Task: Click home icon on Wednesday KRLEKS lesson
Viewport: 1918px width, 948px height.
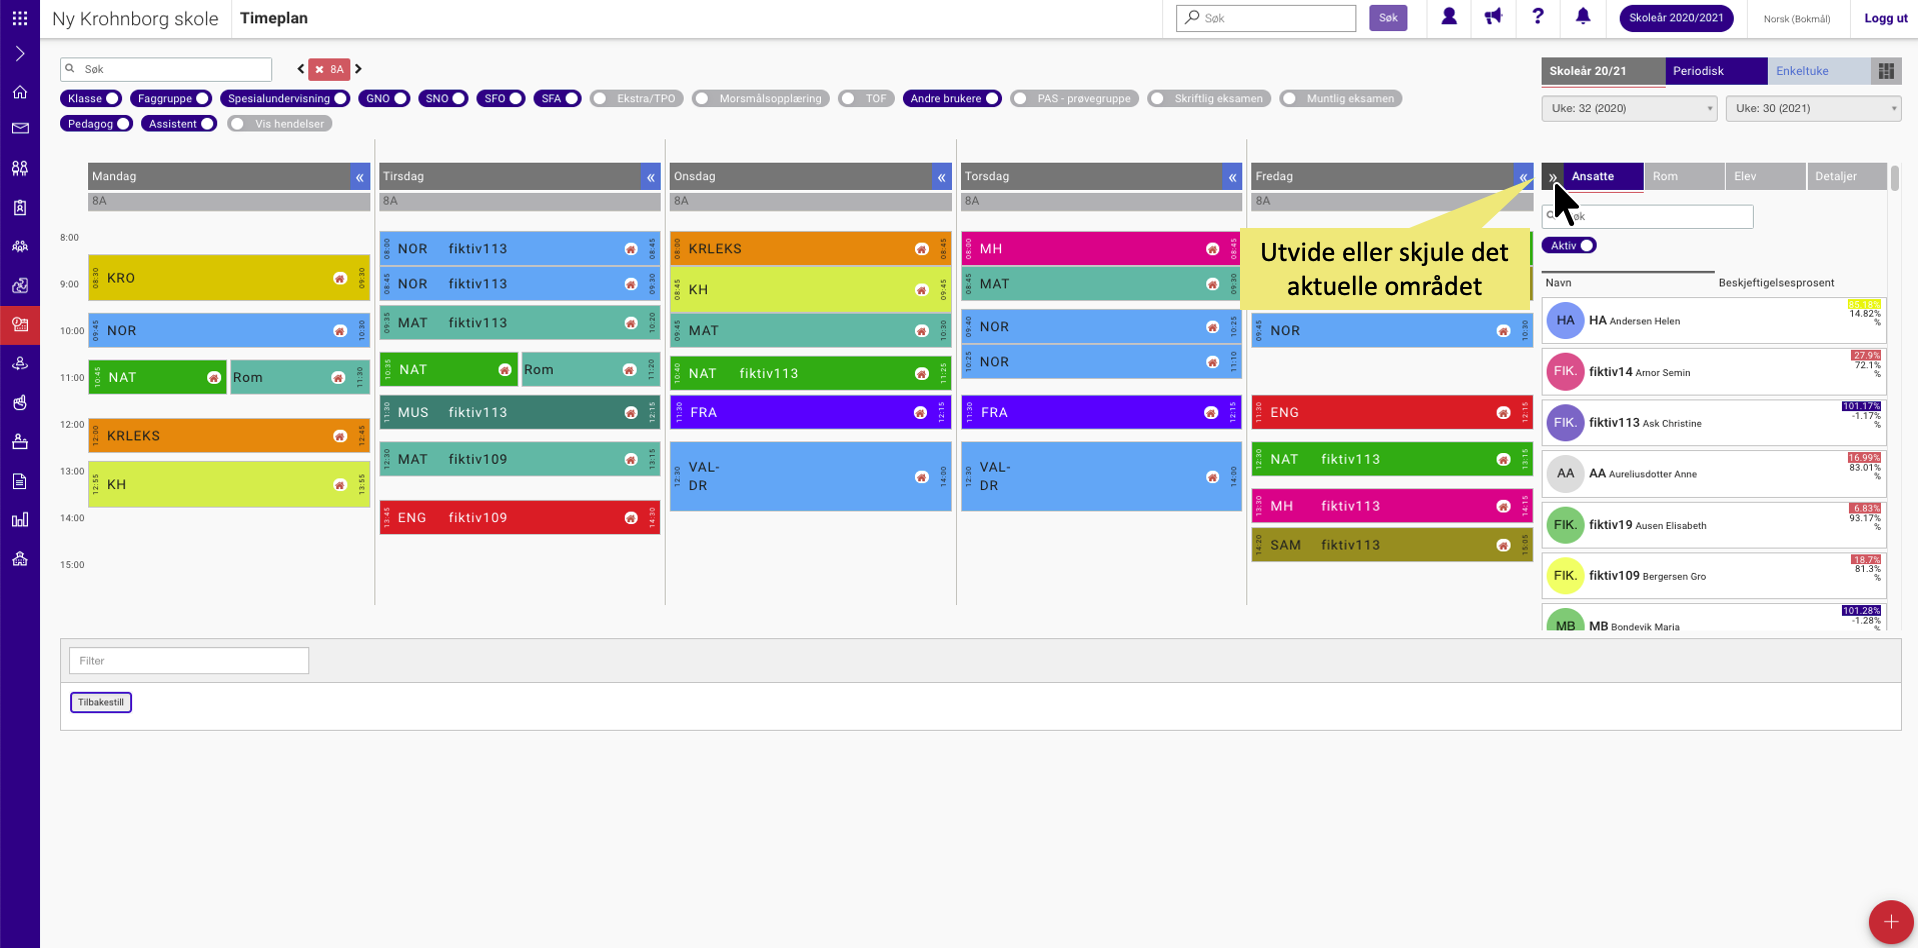Action: pos(921,249)
